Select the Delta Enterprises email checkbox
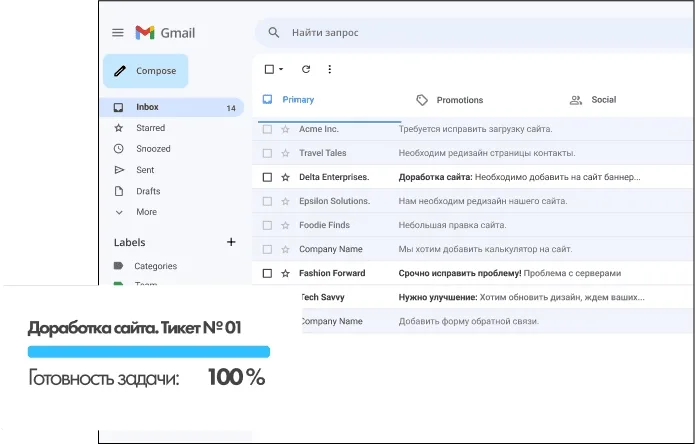695x444 pixels. click(x=267, y=177)
